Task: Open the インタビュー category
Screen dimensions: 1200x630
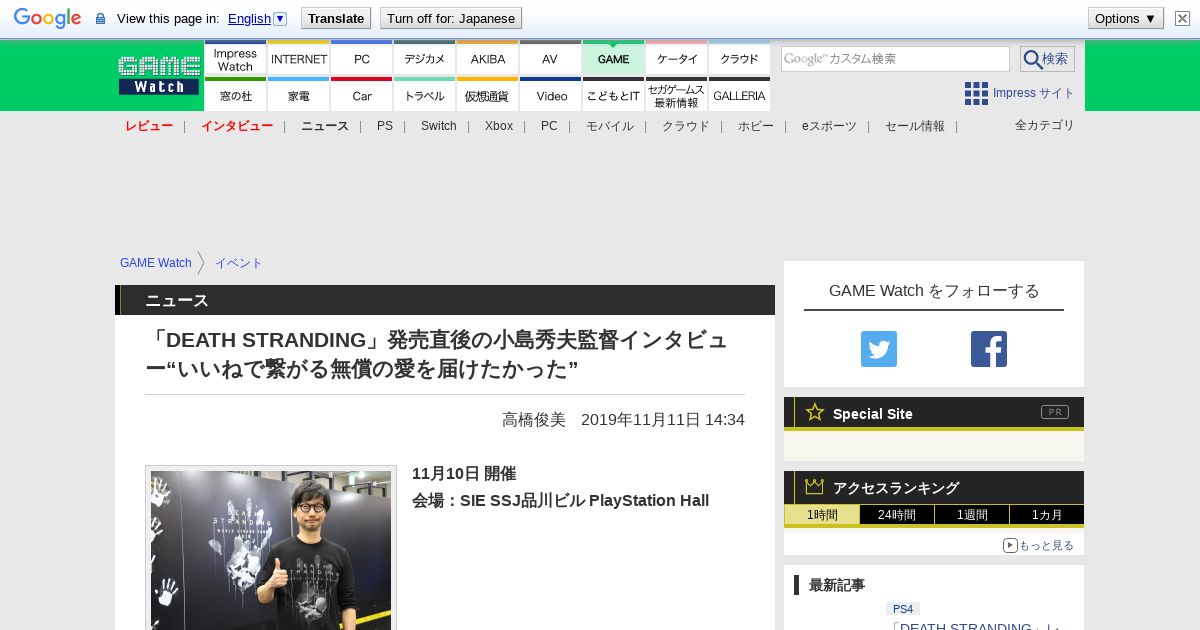Action: [x=237, y=126]
